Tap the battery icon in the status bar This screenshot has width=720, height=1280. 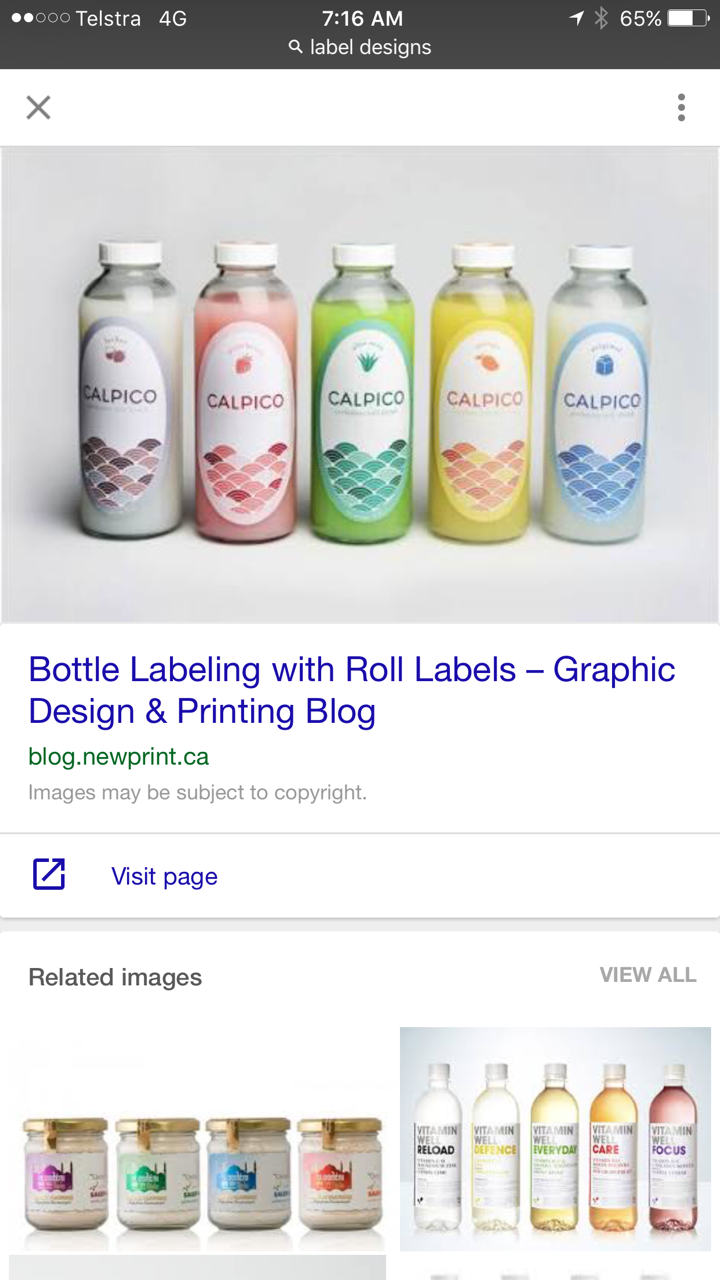[x=688, y=18]
